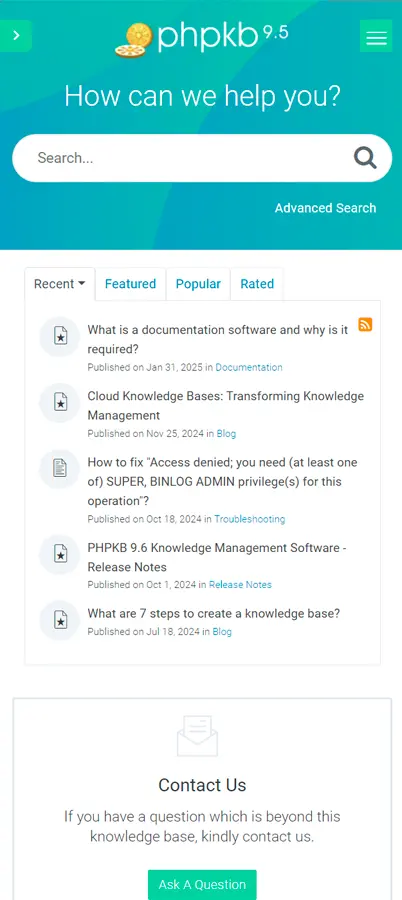Click the PHPKB logo
The image size is (402, 900).
(x=202, y=39)
